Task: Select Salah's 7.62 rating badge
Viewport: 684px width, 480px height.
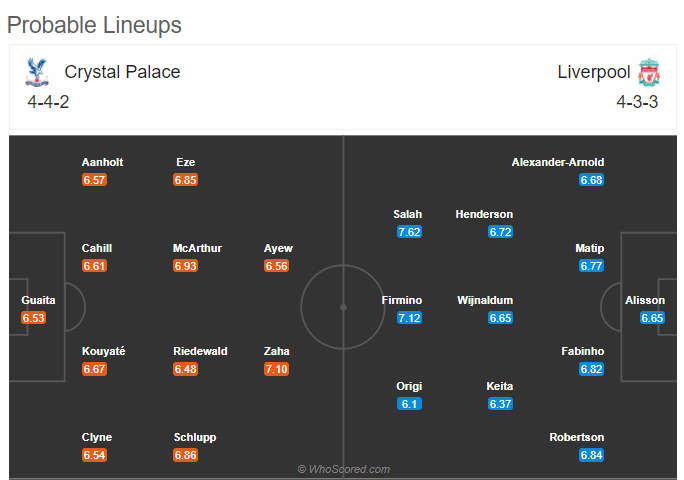Action: 409,232
